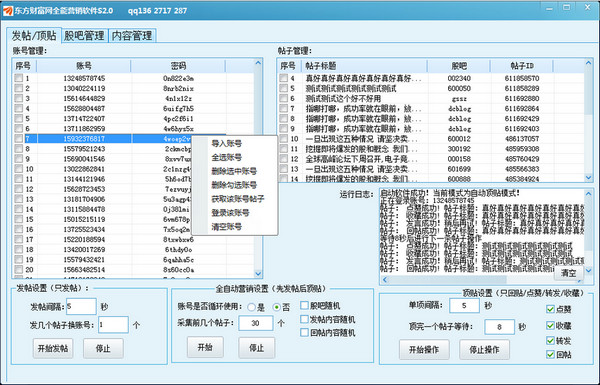600x385 pixels.
Task: Tick checkbox for post row 10
Action: coord(284,138)
